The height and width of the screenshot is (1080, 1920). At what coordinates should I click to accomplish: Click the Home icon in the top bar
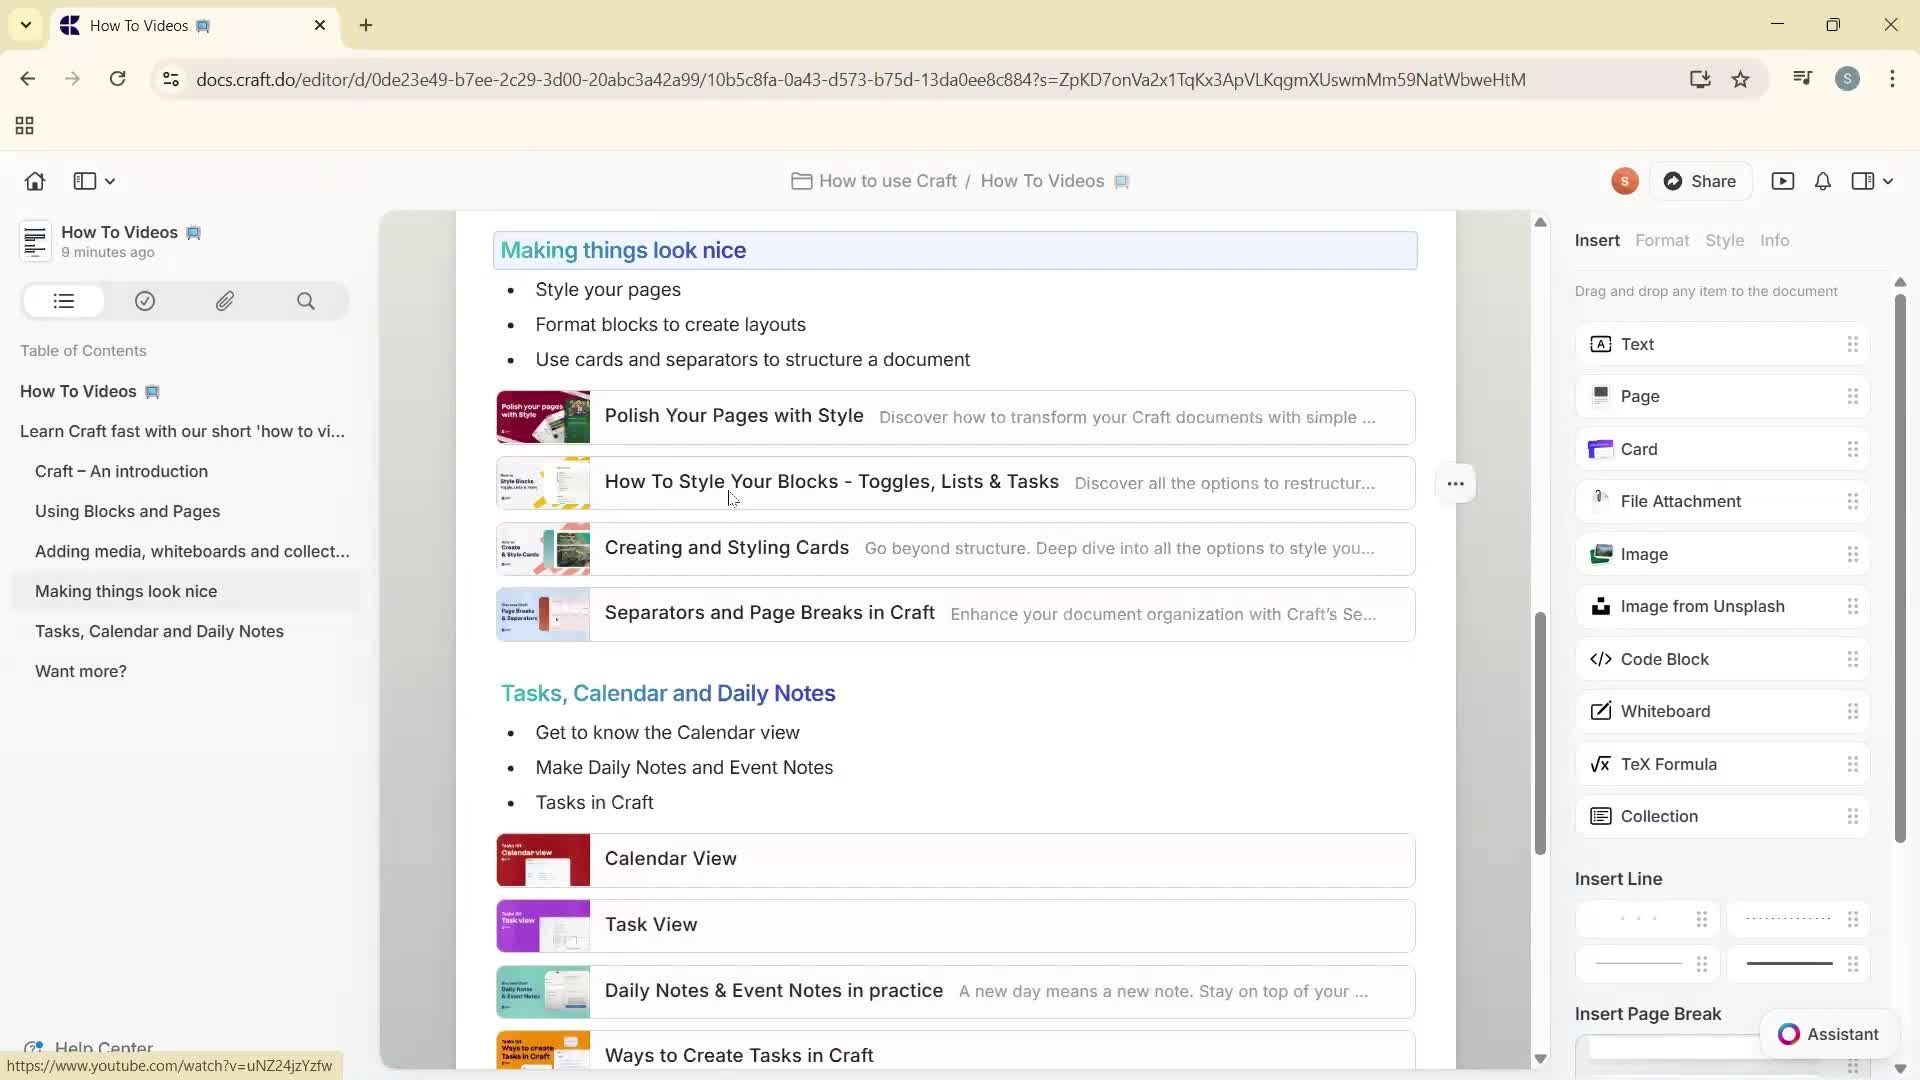(x=34, y=181)
